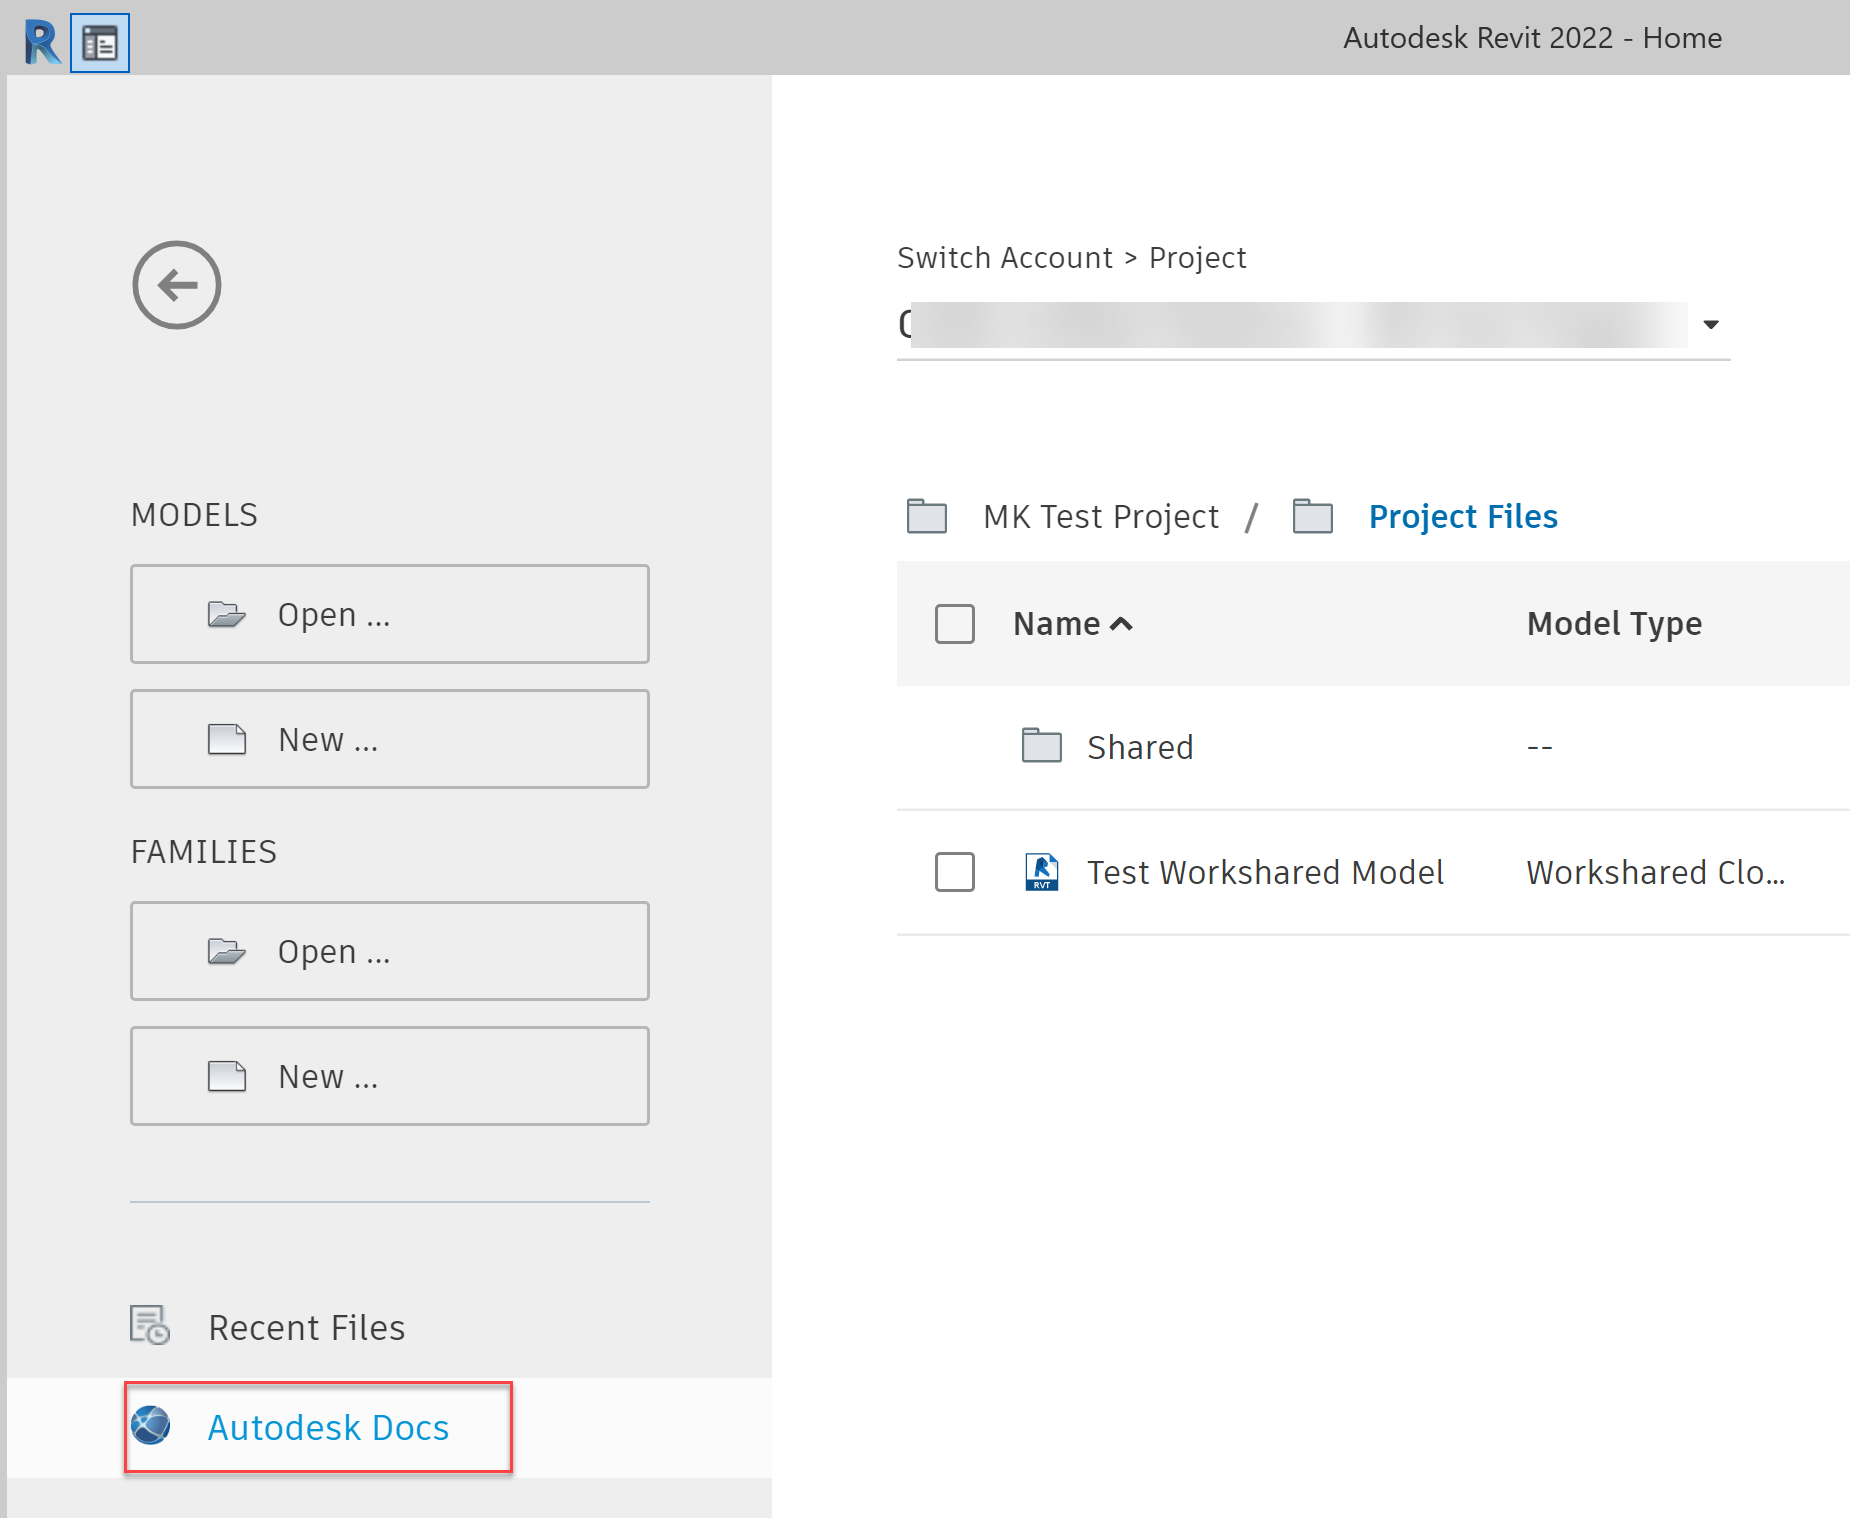Click the Shared folder icon
Screen dimensions: 1850x1518
pos(1041,746)
